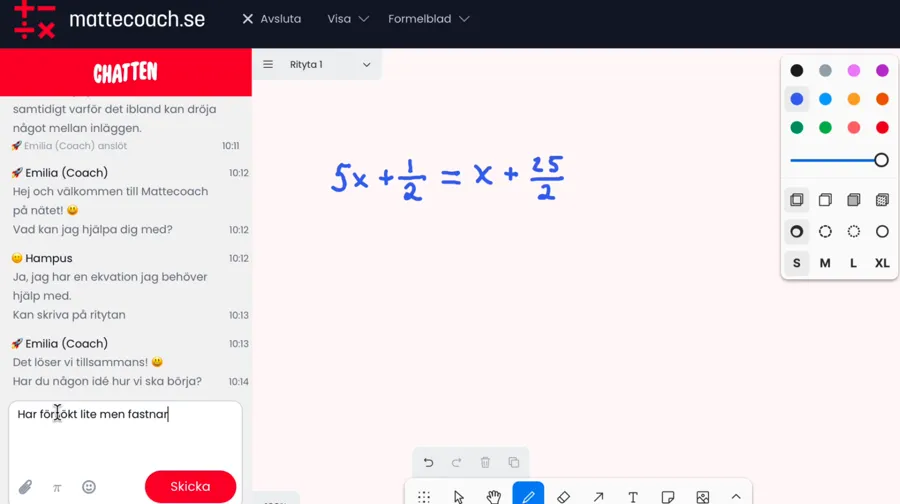
Task: Click 'Vad kan jag hjälpa dig med?' message
Action: [92, 230]
